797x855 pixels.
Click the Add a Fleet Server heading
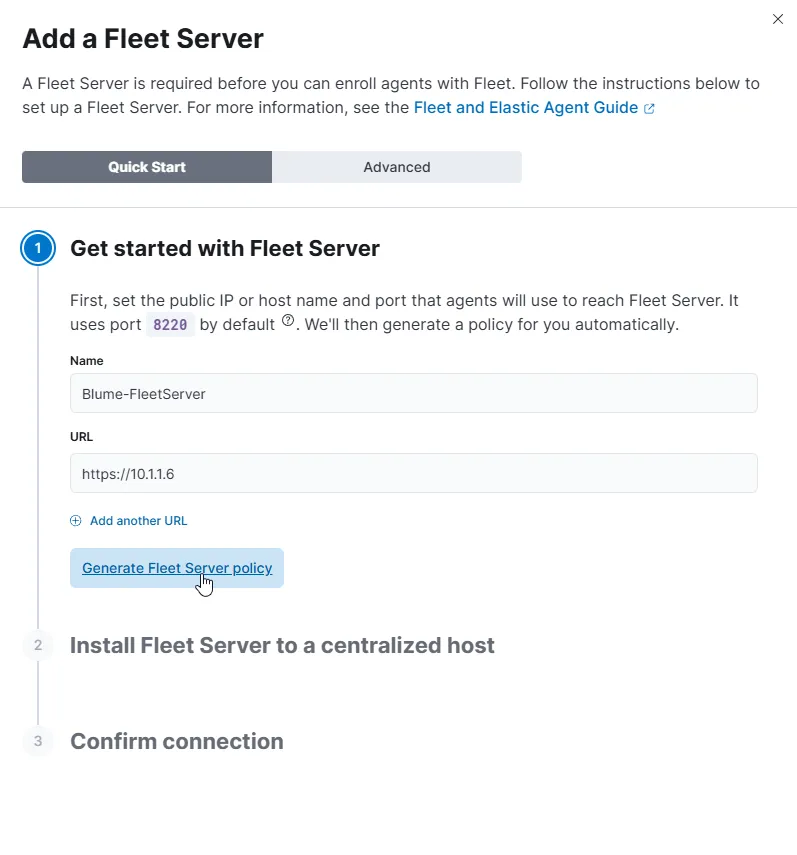click(143, 39)
